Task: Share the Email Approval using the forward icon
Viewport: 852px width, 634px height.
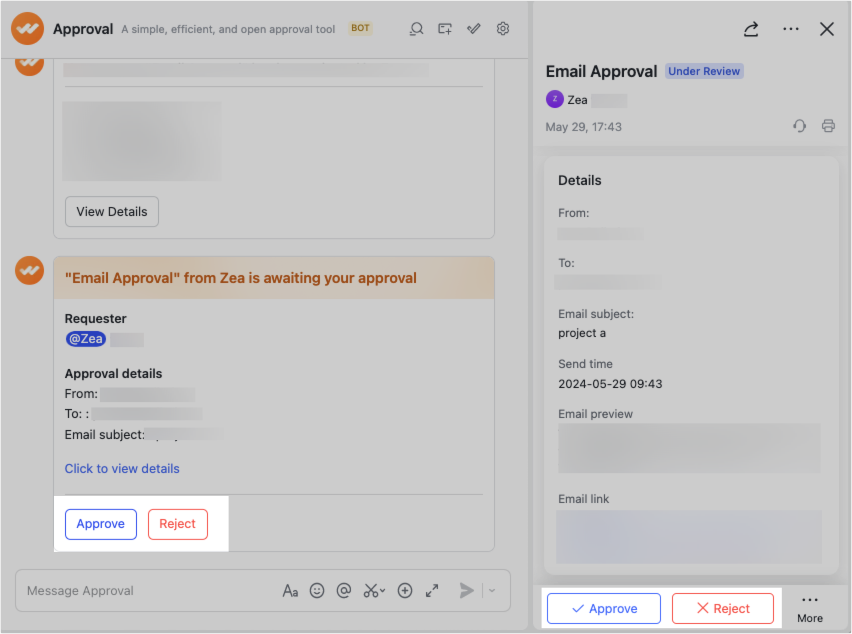Action: tap(751, 29)
